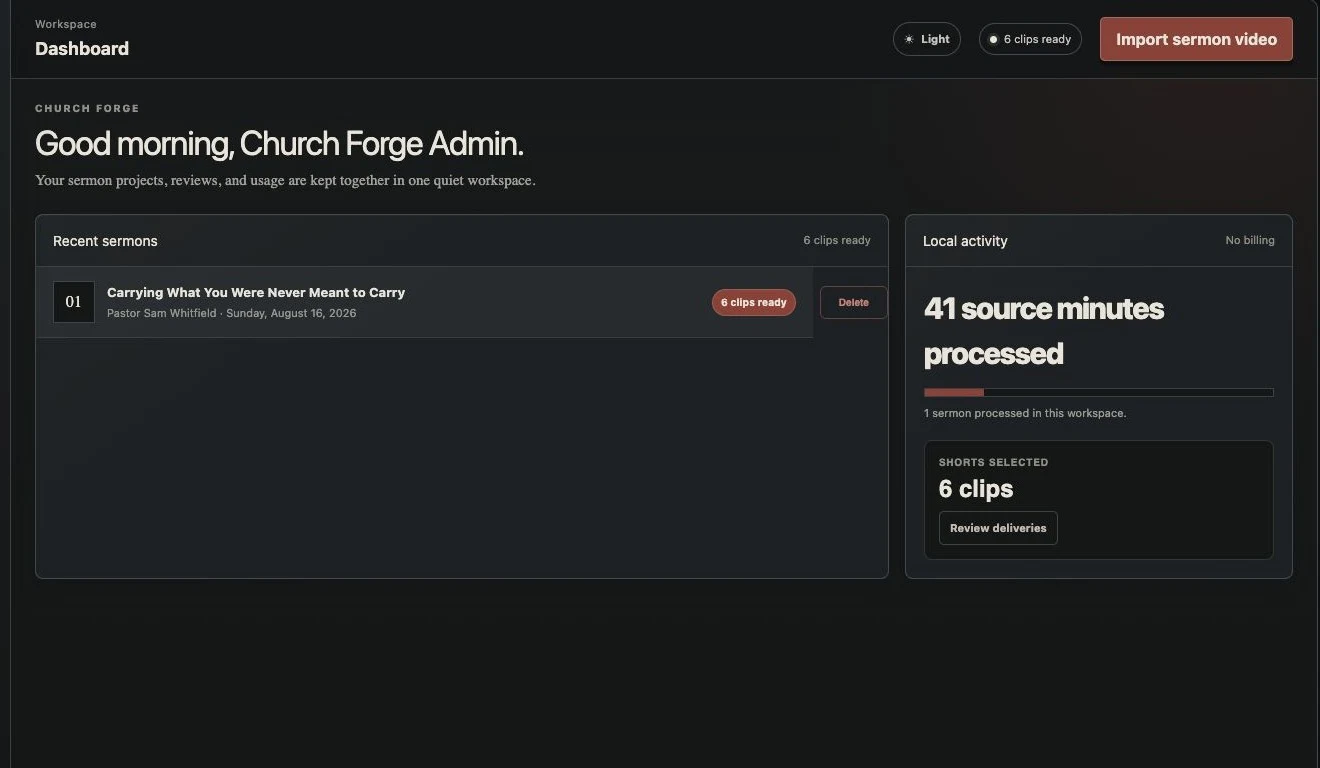Click 41 source minutes processed text
This screenshot has width=1320, height=768.
(x=1044, y=331)
